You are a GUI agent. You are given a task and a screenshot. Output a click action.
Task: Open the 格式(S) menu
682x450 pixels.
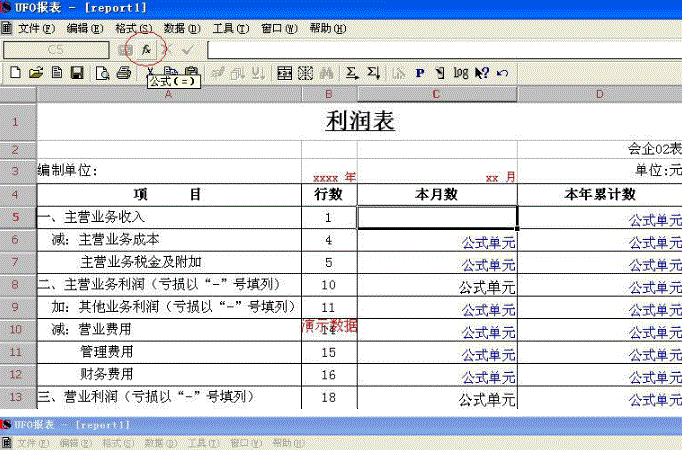[x=133, y=28]
